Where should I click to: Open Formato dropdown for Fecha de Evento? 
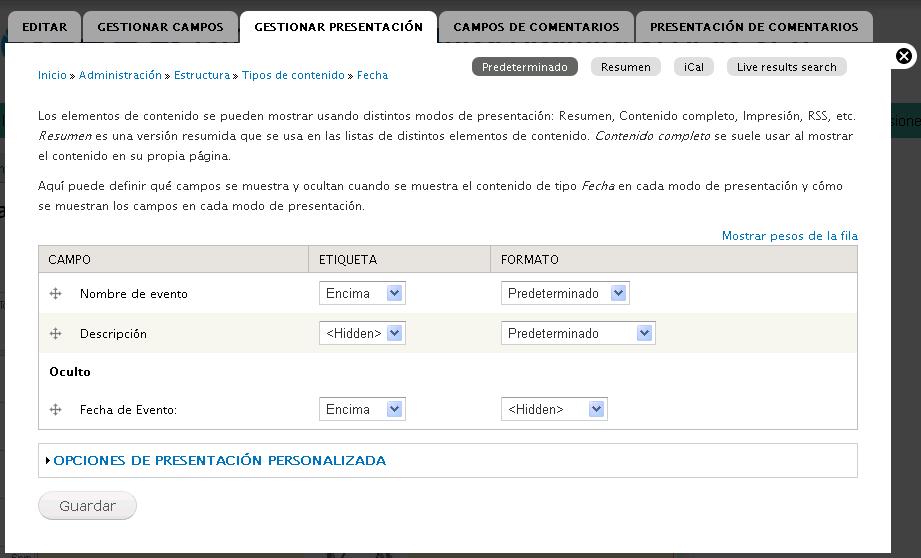(x=554, y=409)
